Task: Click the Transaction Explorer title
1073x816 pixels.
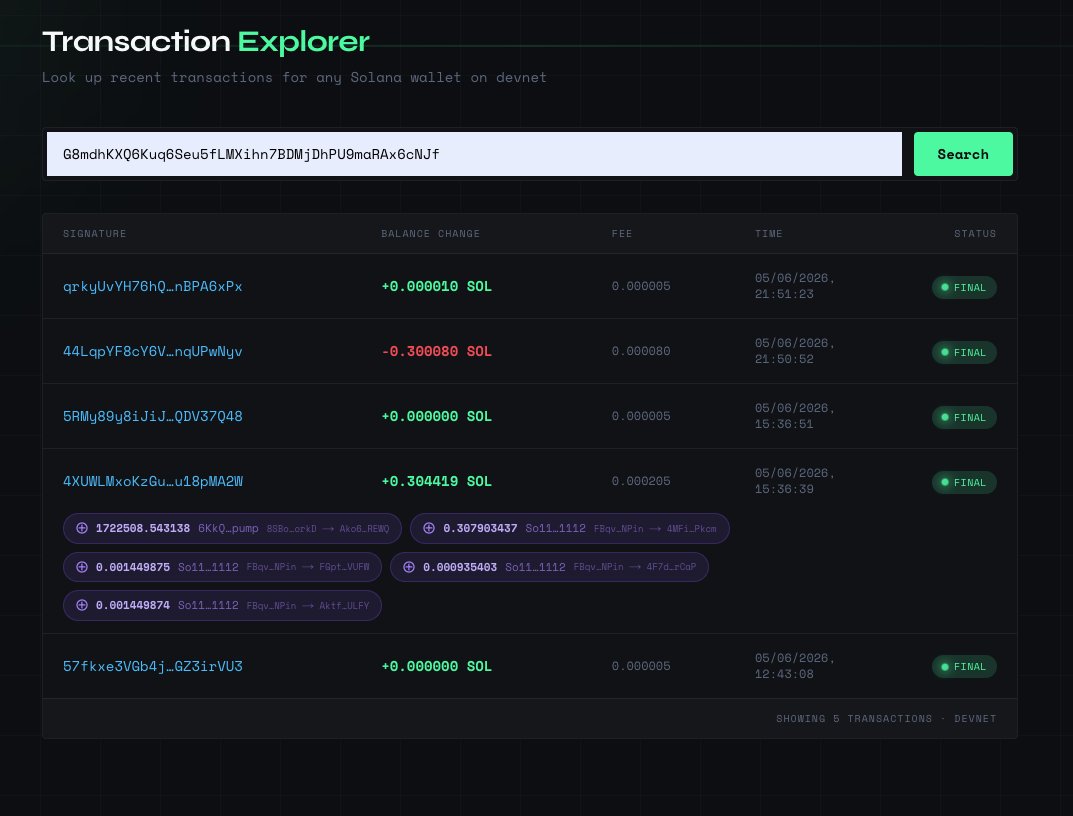Action: tap(206, 42)
